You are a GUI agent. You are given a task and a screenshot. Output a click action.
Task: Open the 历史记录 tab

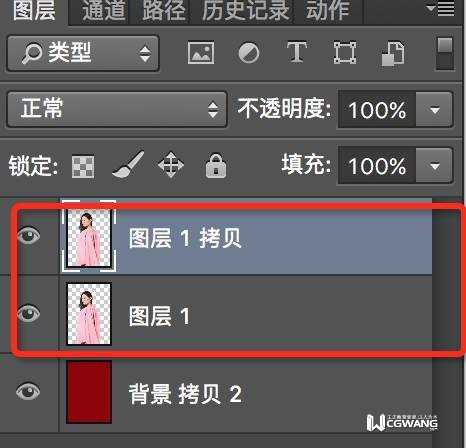pos(246,10)
